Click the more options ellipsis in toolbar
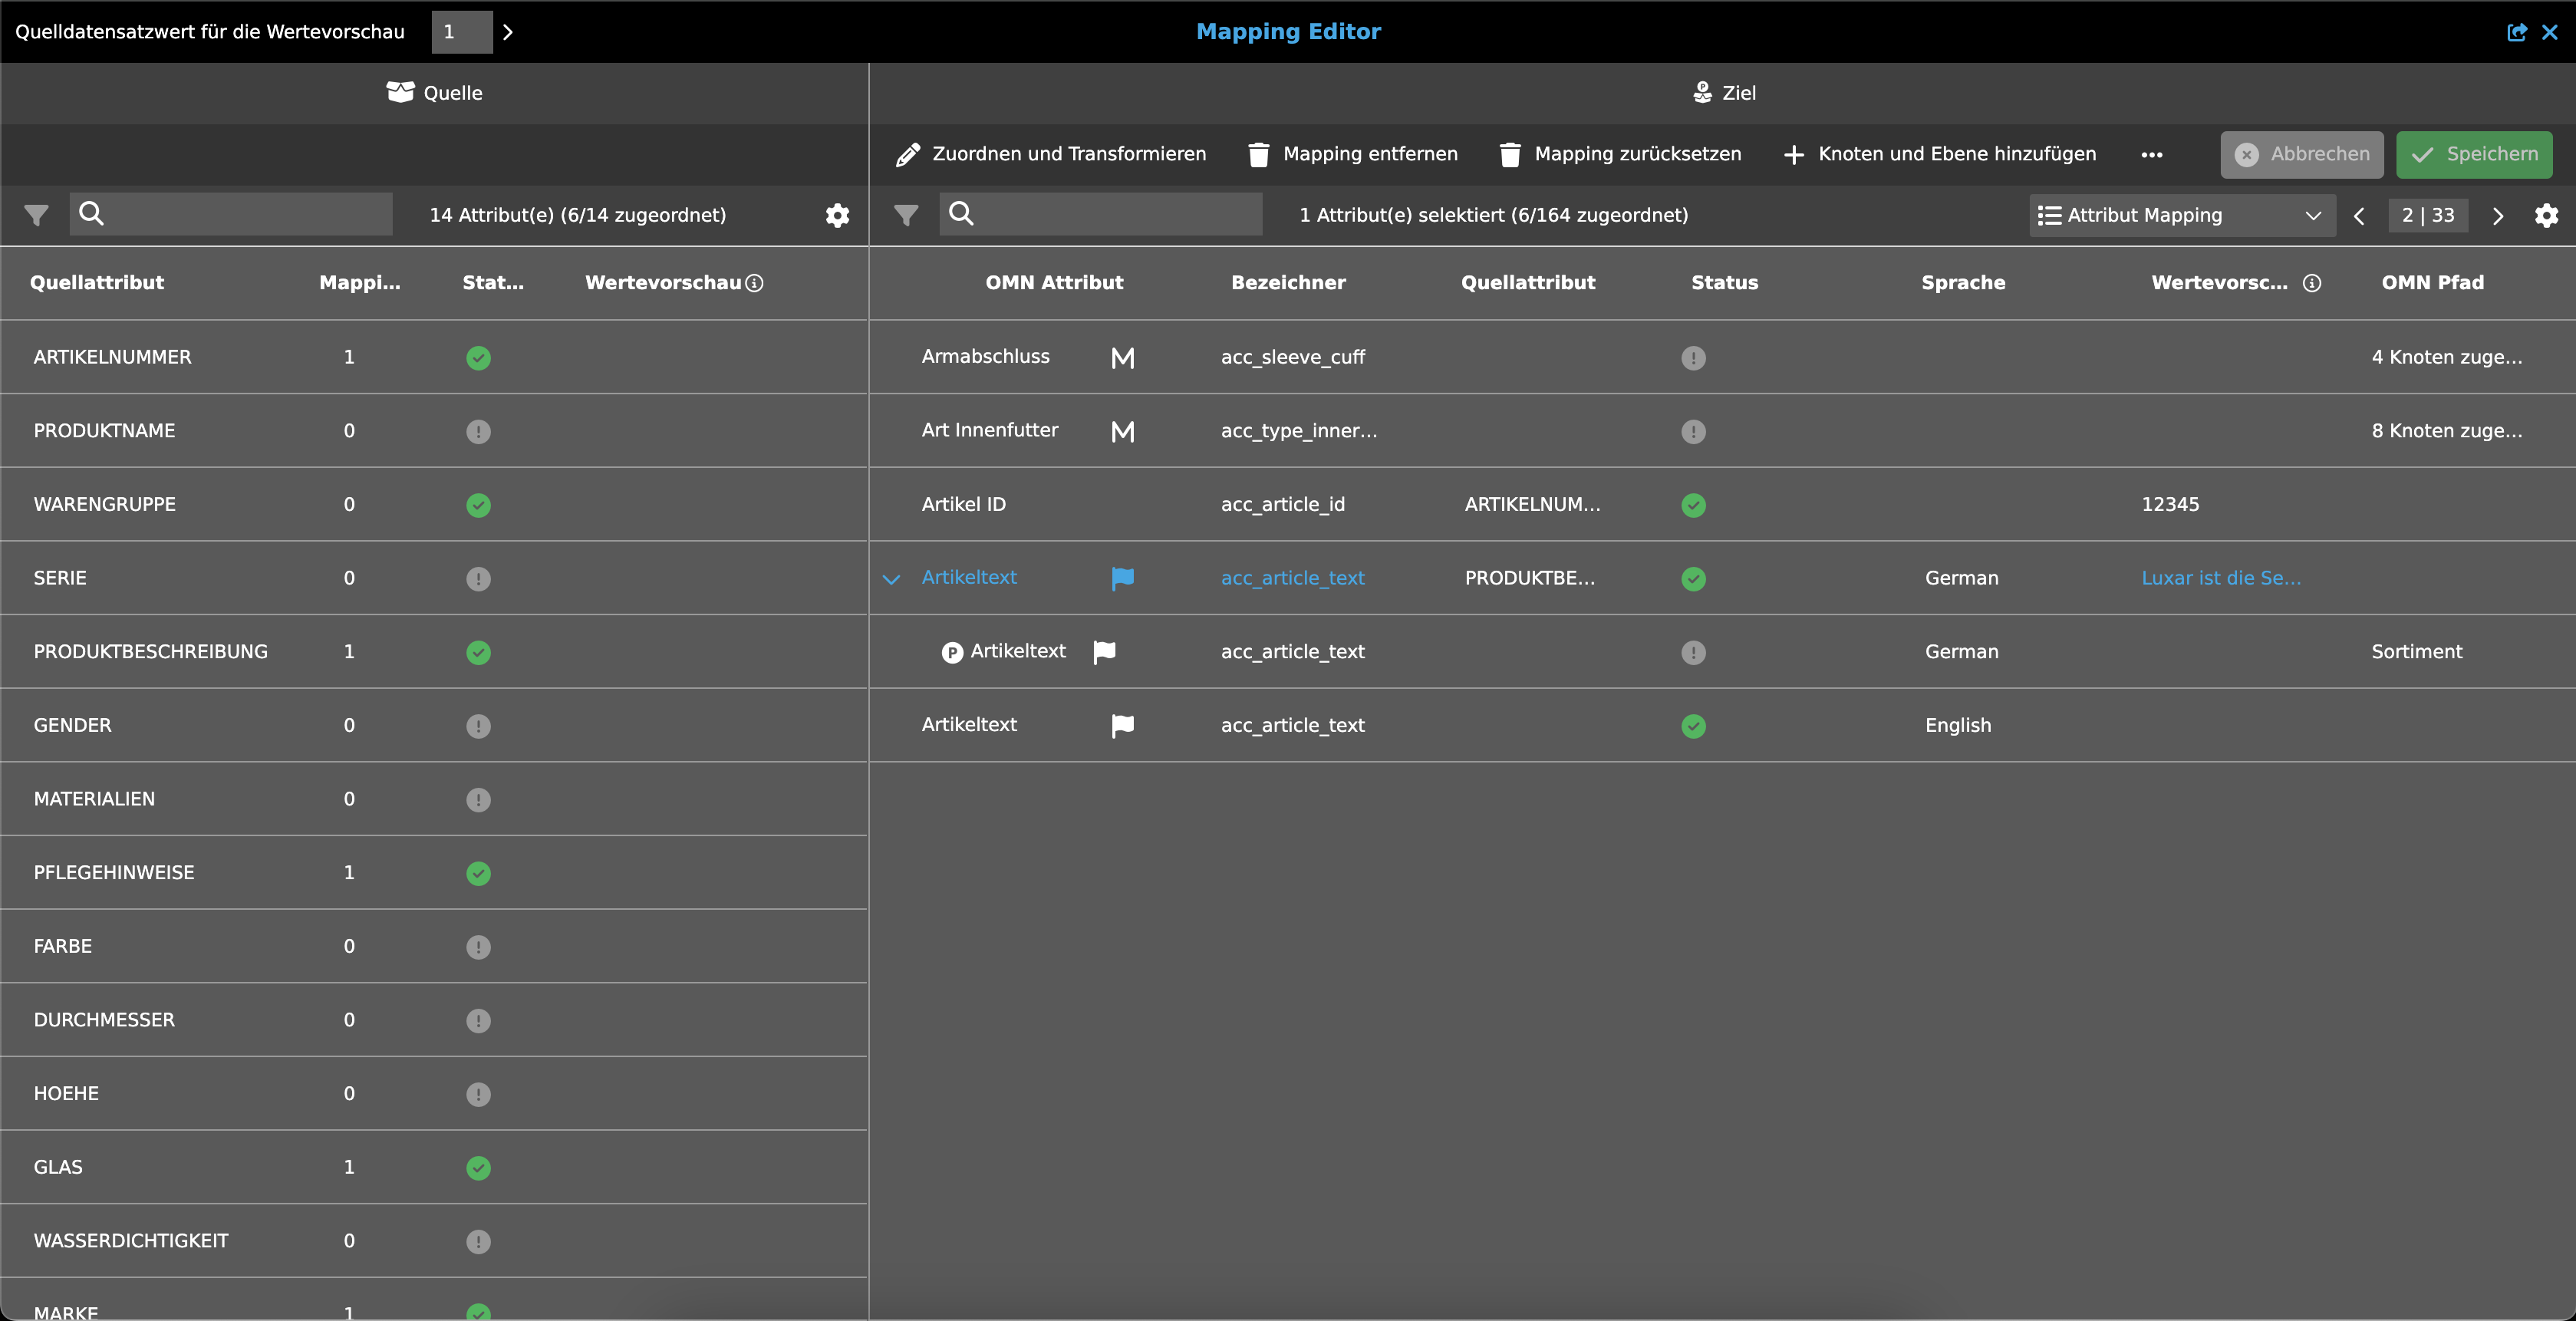 tap(2151, 154)
